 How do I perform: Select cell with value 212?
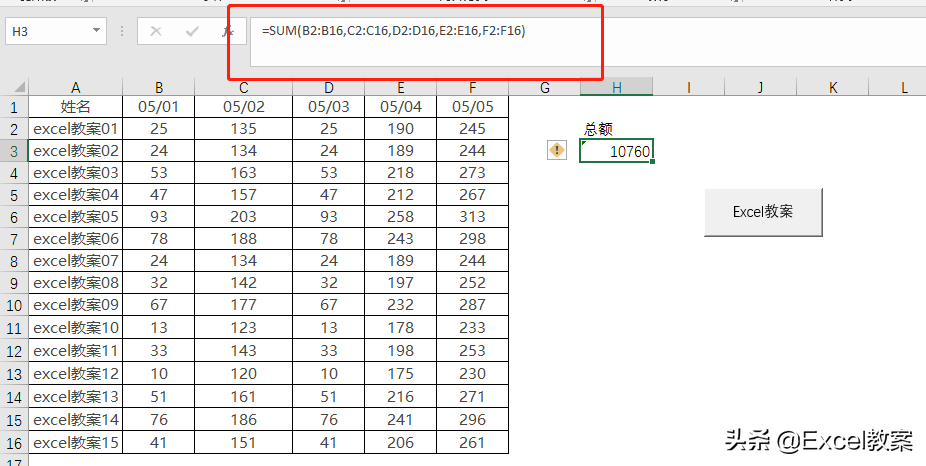click(400, 195)
